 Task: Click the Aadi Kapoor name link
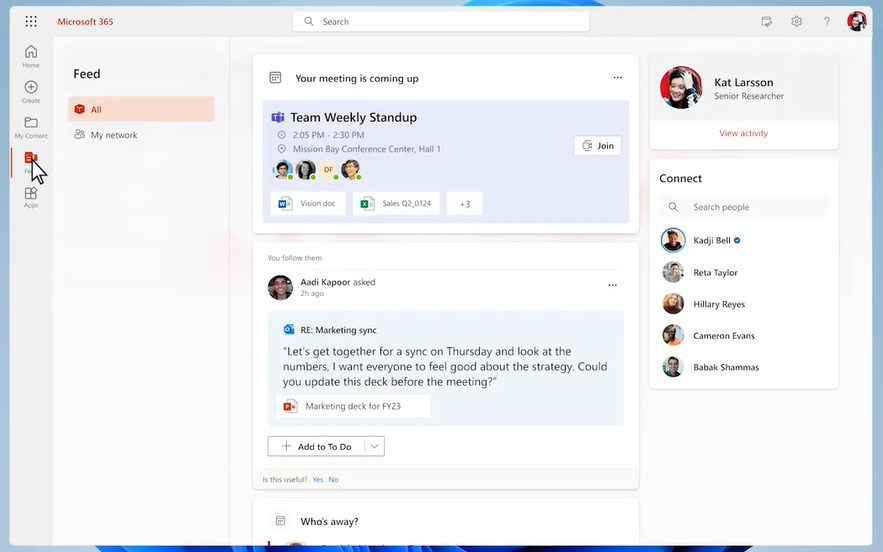coord(325,282)
